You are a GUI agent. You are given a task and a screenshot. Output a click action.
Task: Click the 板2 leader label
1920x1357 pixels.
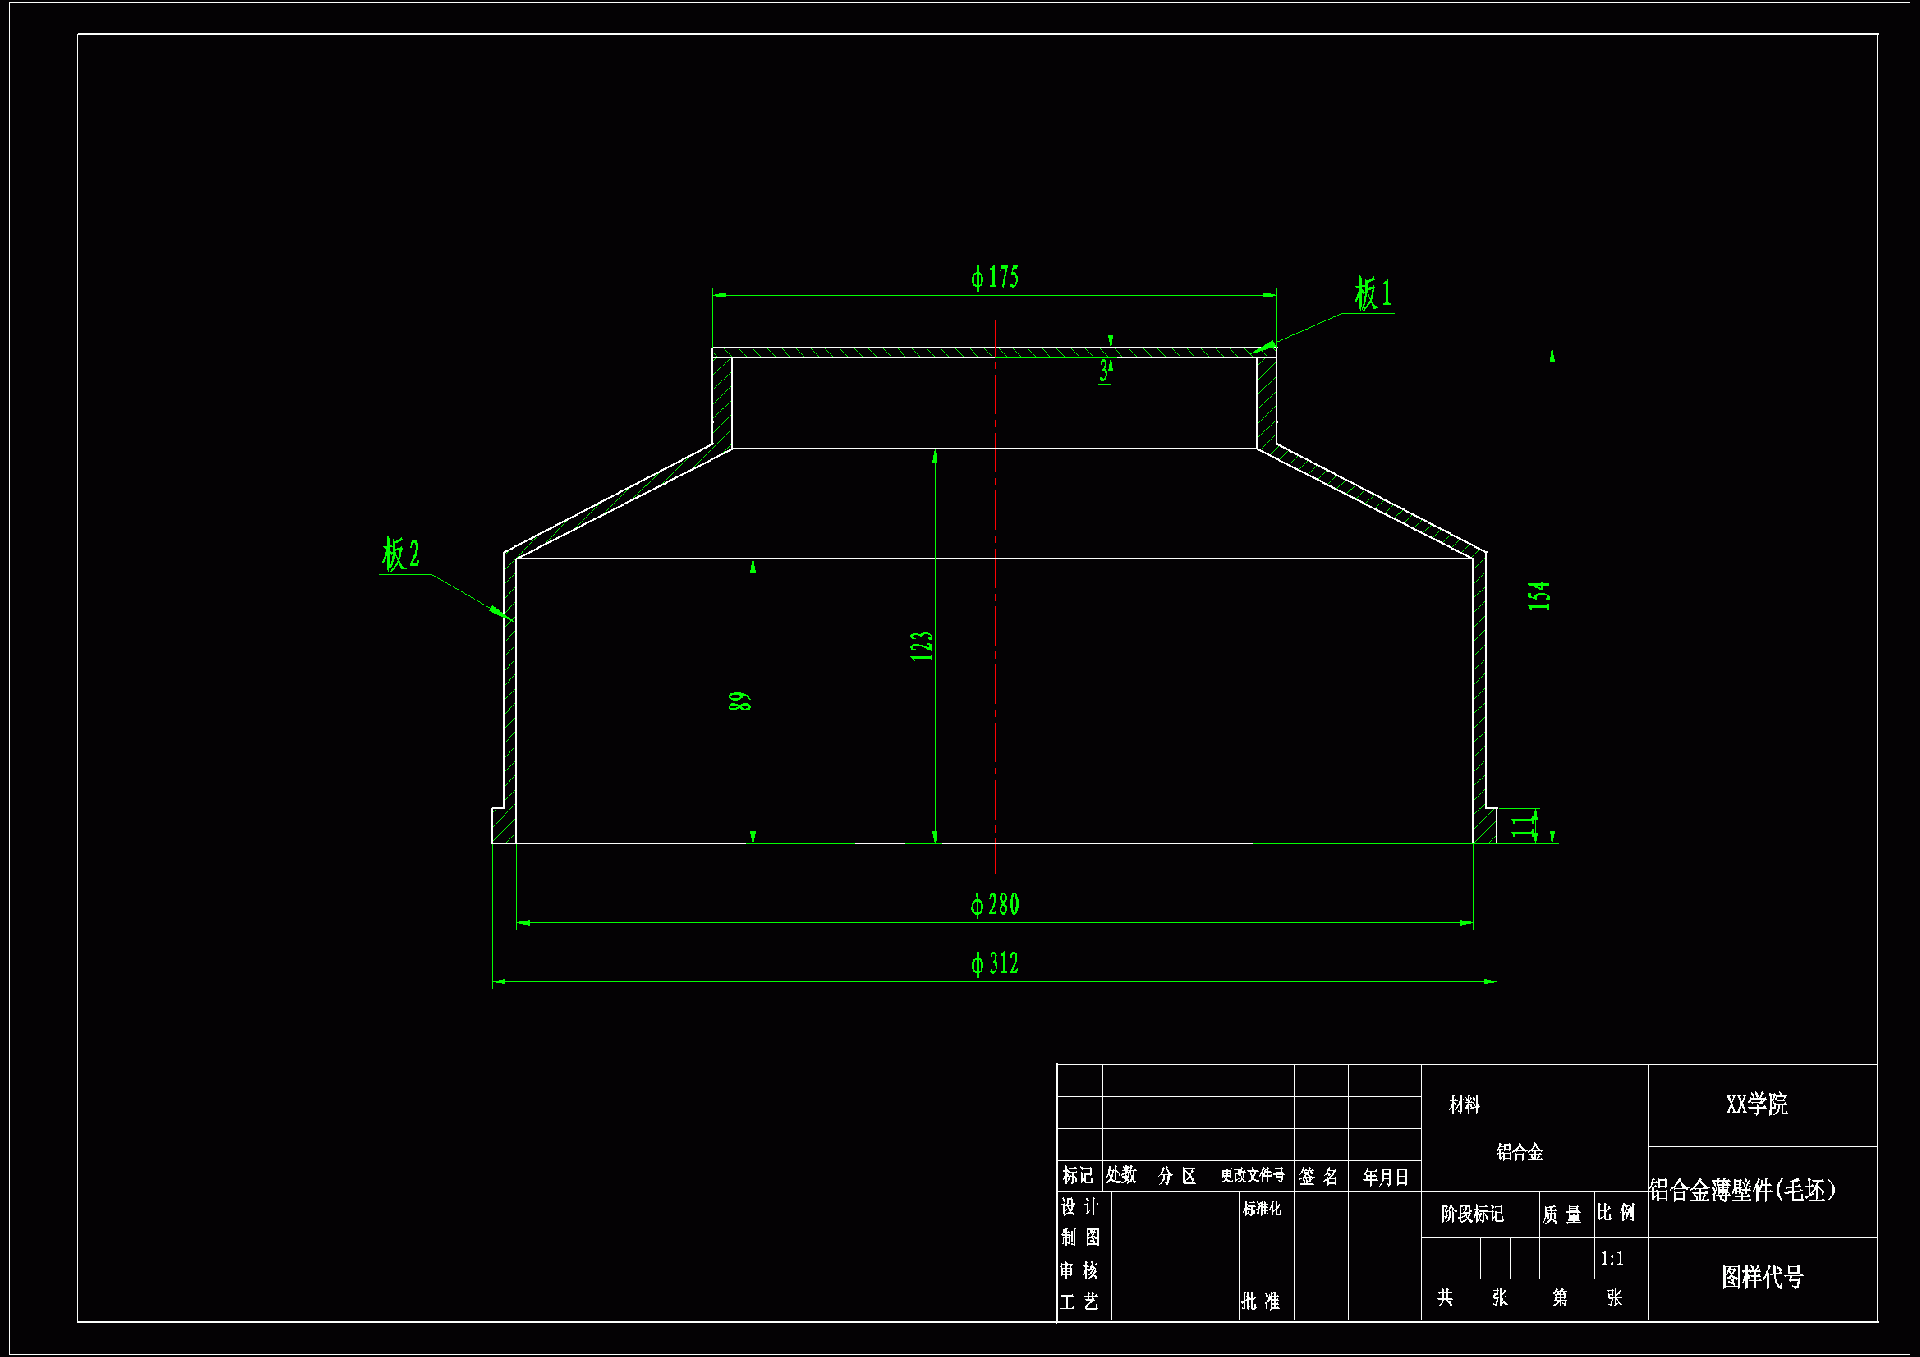tap(401, 554)
